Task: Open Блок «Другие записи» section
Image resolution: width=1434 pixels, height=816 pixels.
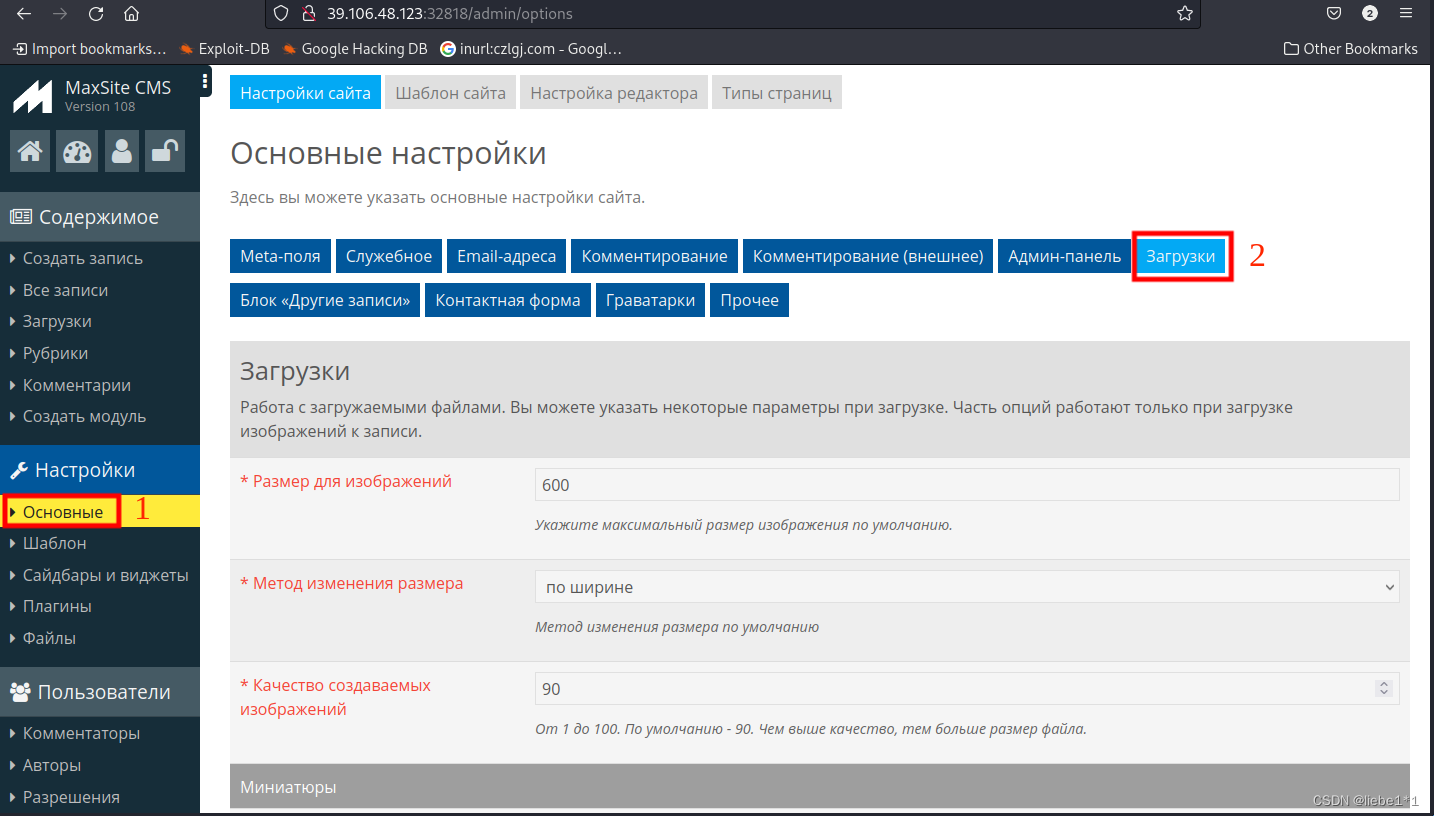Action: (x=325, y=300)
